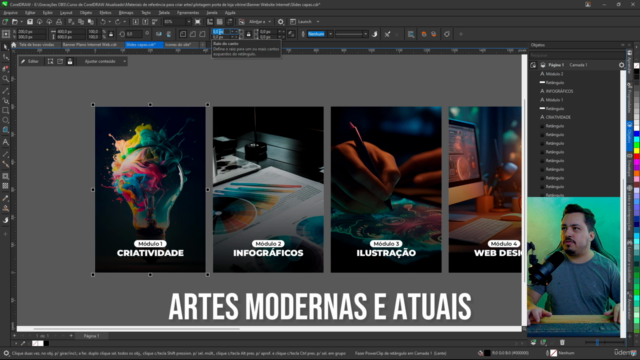Image resolution: width=640 pixels, height=360 pixels.
Task: Select the Text tool
Action: point(5,142)
